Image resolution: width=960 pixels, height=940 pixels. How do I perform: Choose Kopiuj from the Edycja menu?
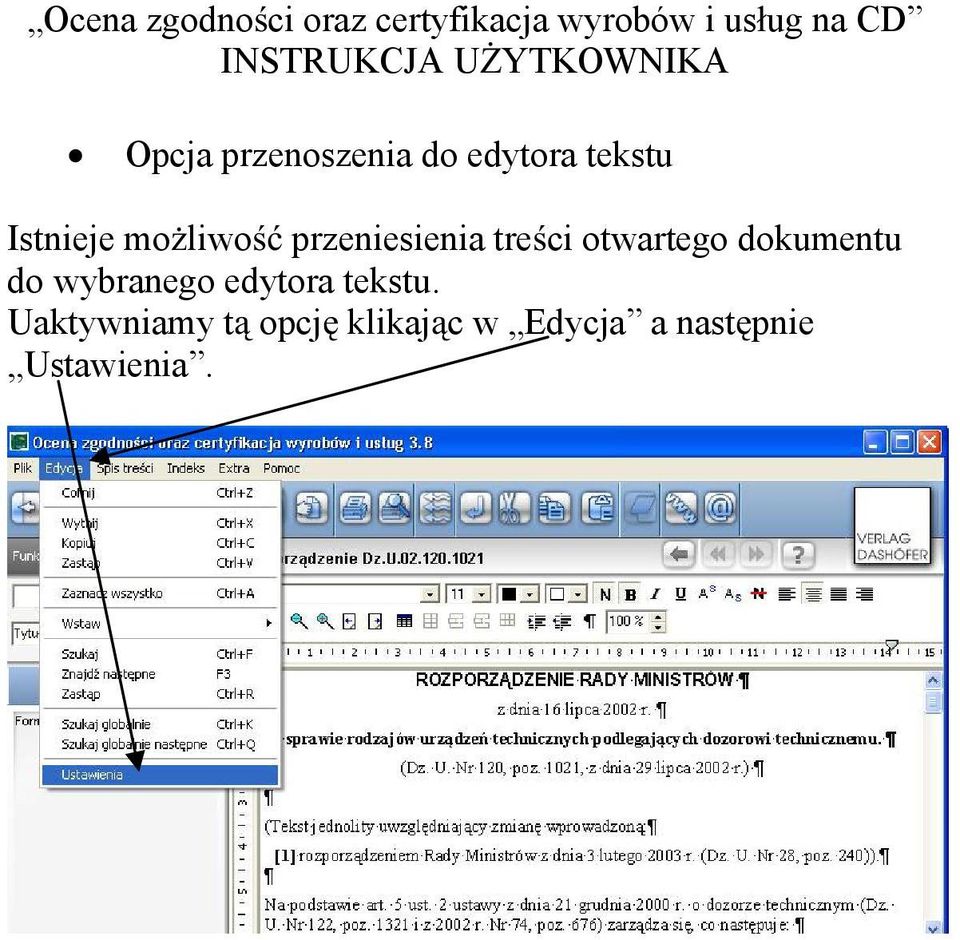[x=160, y=543]
